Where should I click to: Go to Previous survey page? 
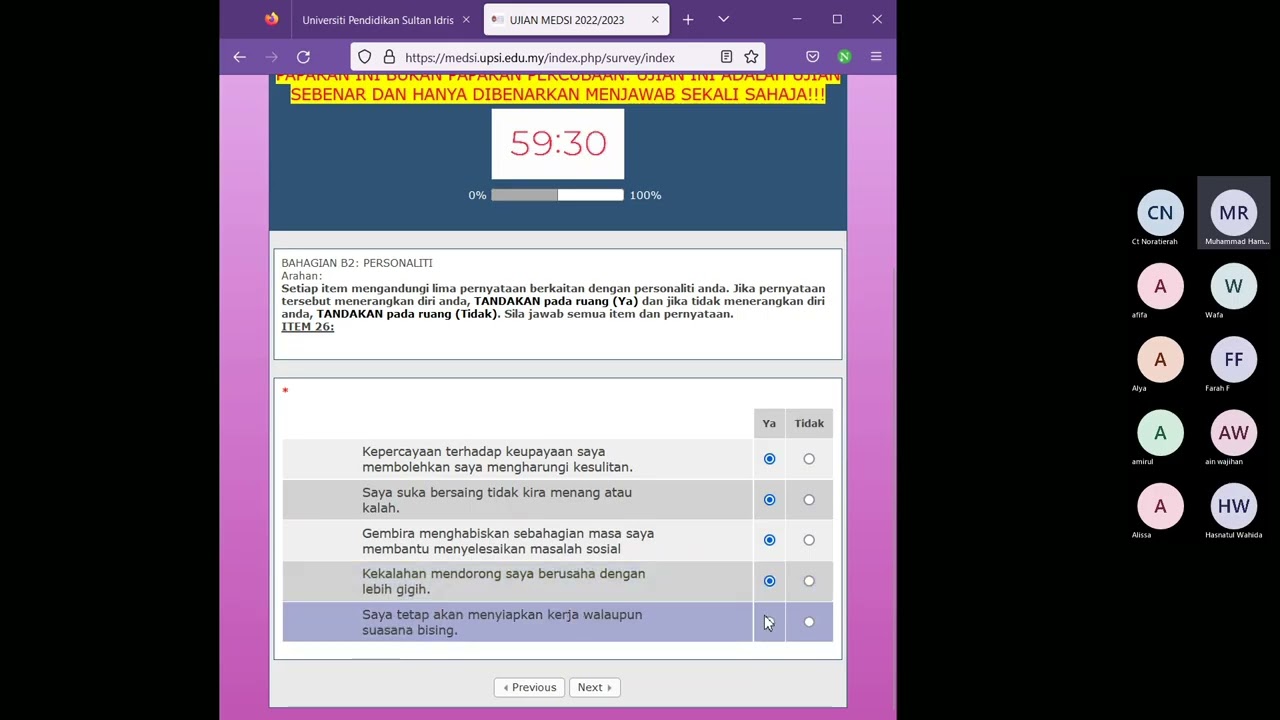529,687
